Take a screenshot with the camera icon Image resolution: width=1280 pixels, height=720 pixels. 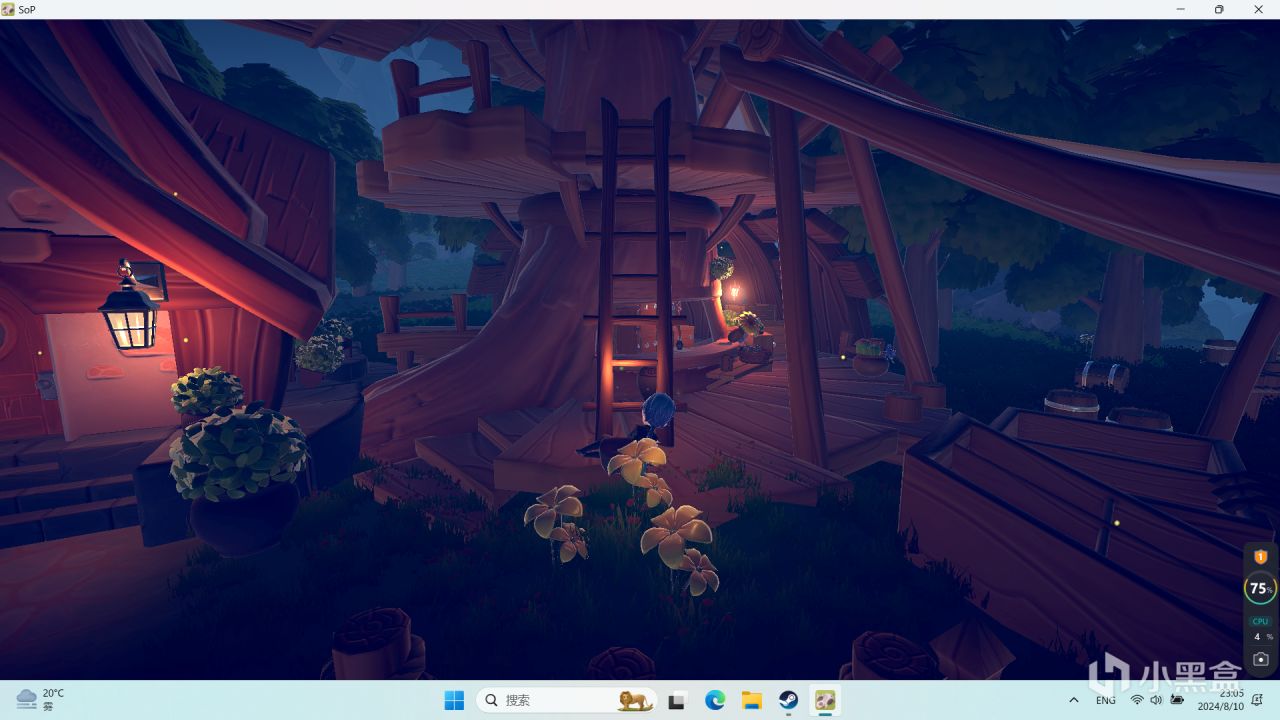pos(1260,660)
